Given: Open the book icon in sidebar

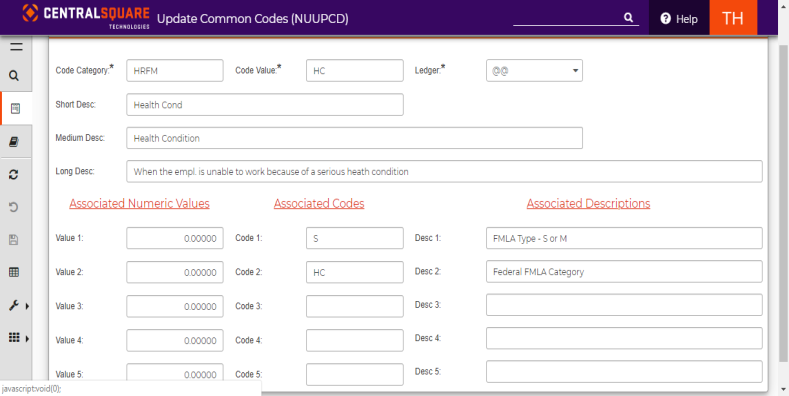Looking at the screenshot, I should pos(14,142).
